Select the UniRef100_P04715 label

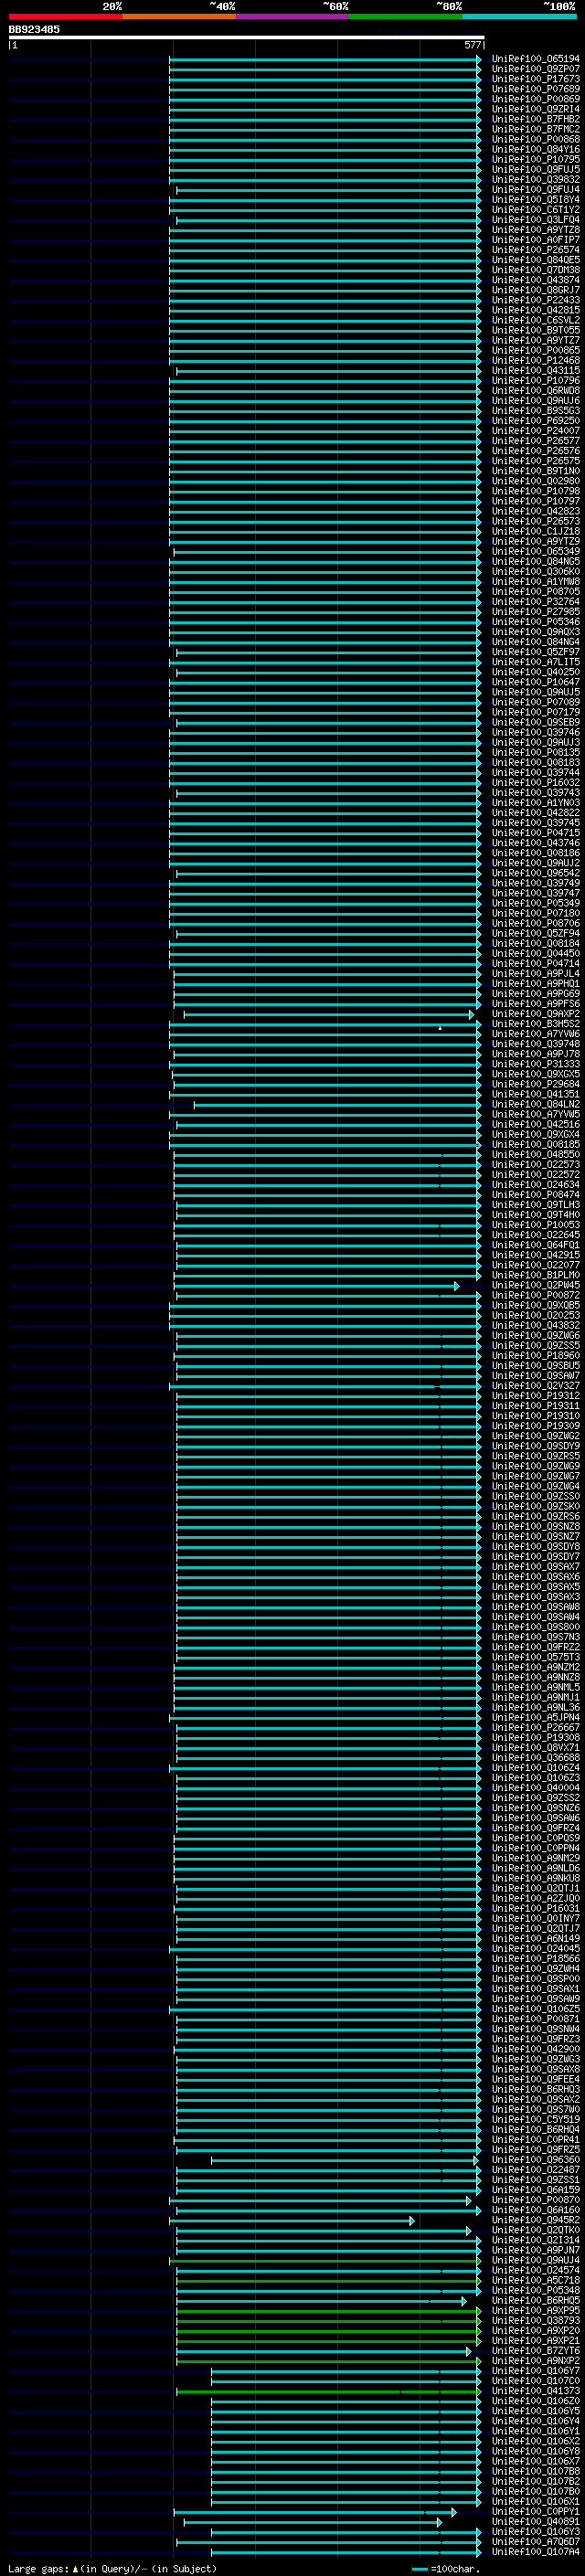(536, 833)
